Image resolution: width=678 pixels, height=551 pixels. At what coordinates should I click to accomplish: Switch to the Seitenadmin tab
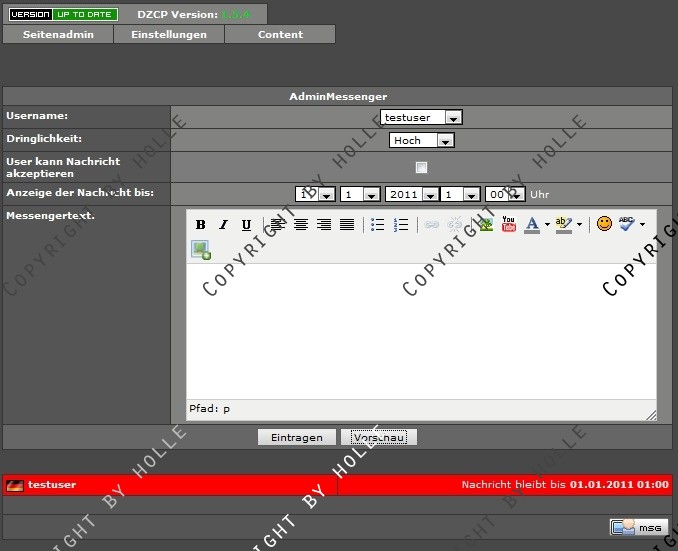(58, 34)
